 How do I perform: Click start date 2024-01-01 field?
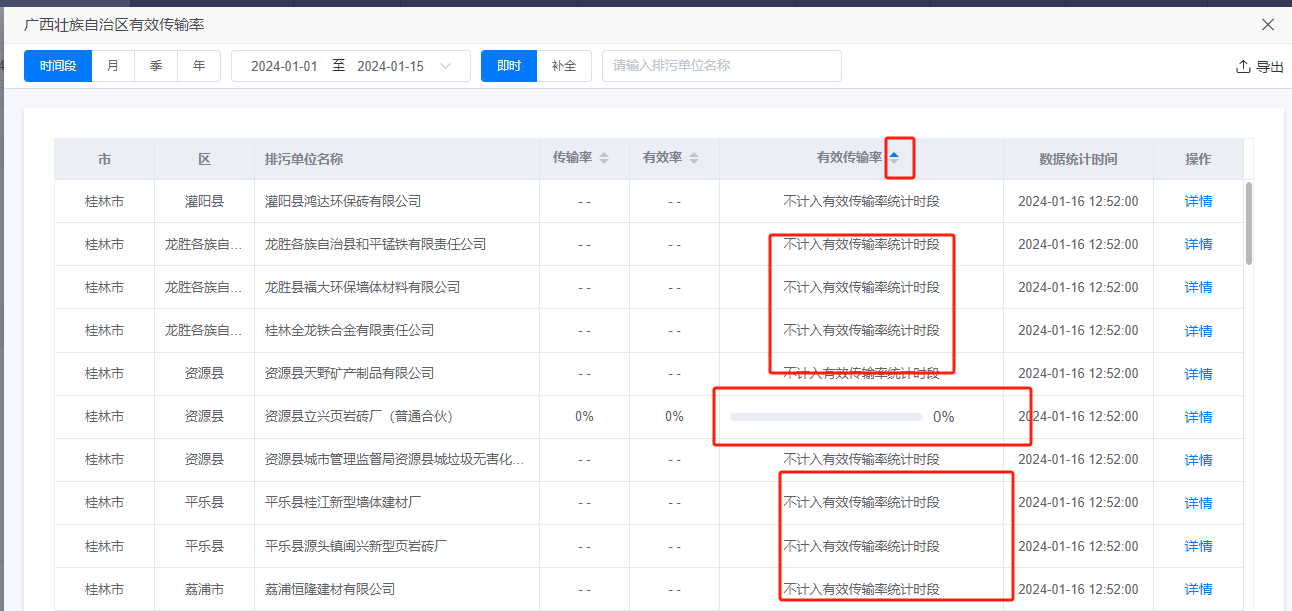284,66
